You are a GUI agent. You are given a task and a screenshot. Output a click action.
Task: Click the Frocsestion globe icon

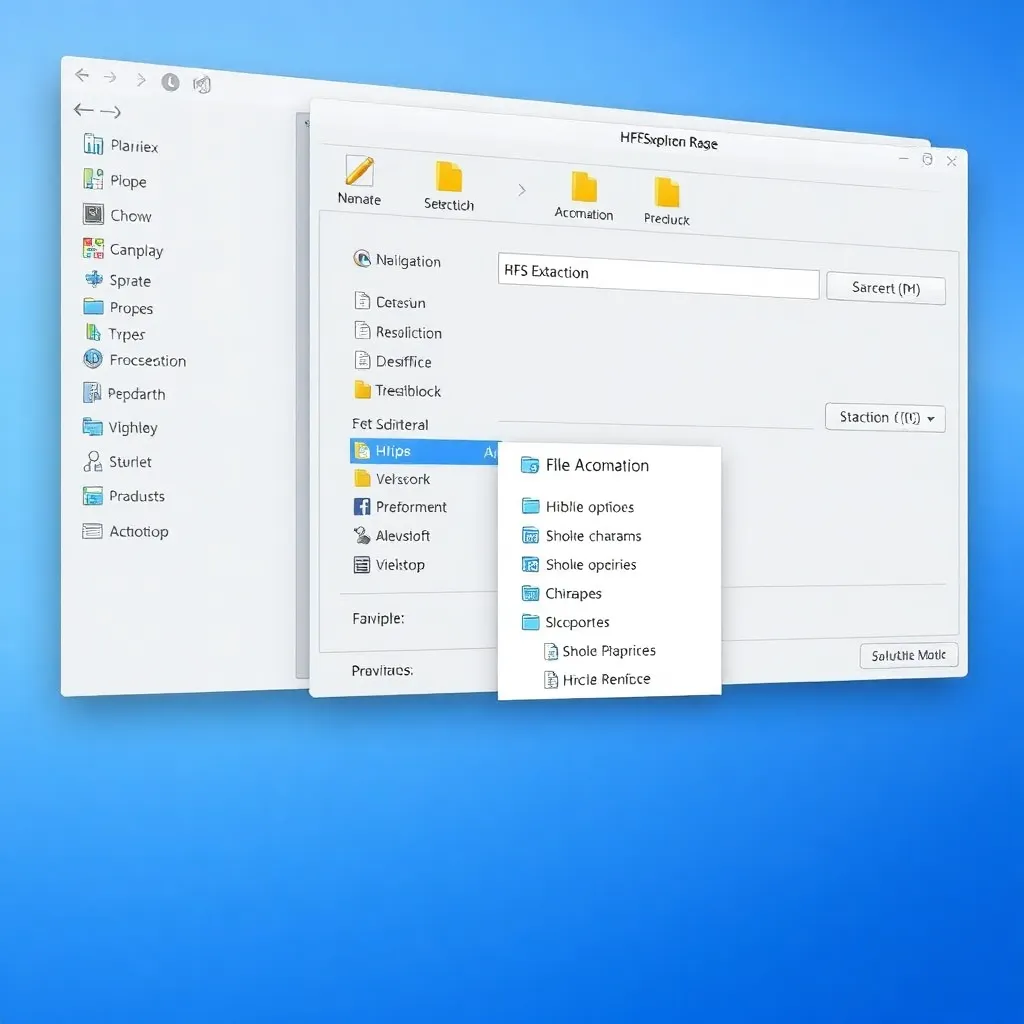tap(93, 360)
